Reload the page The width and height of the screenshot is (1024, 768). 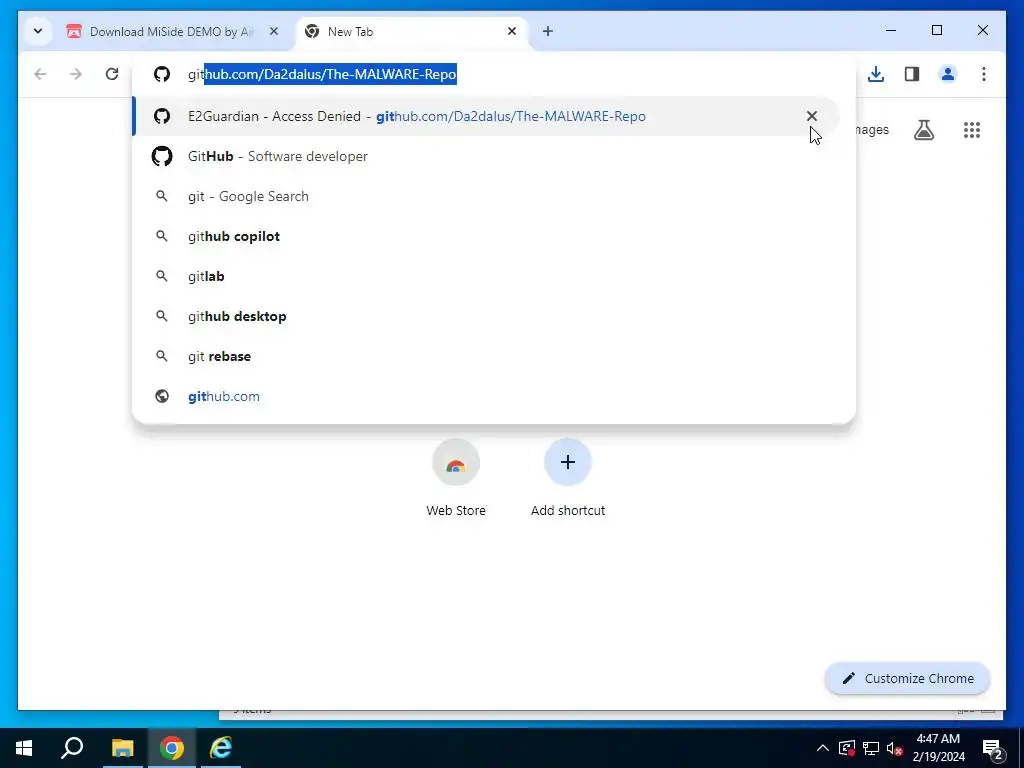(x=112, y=74)
